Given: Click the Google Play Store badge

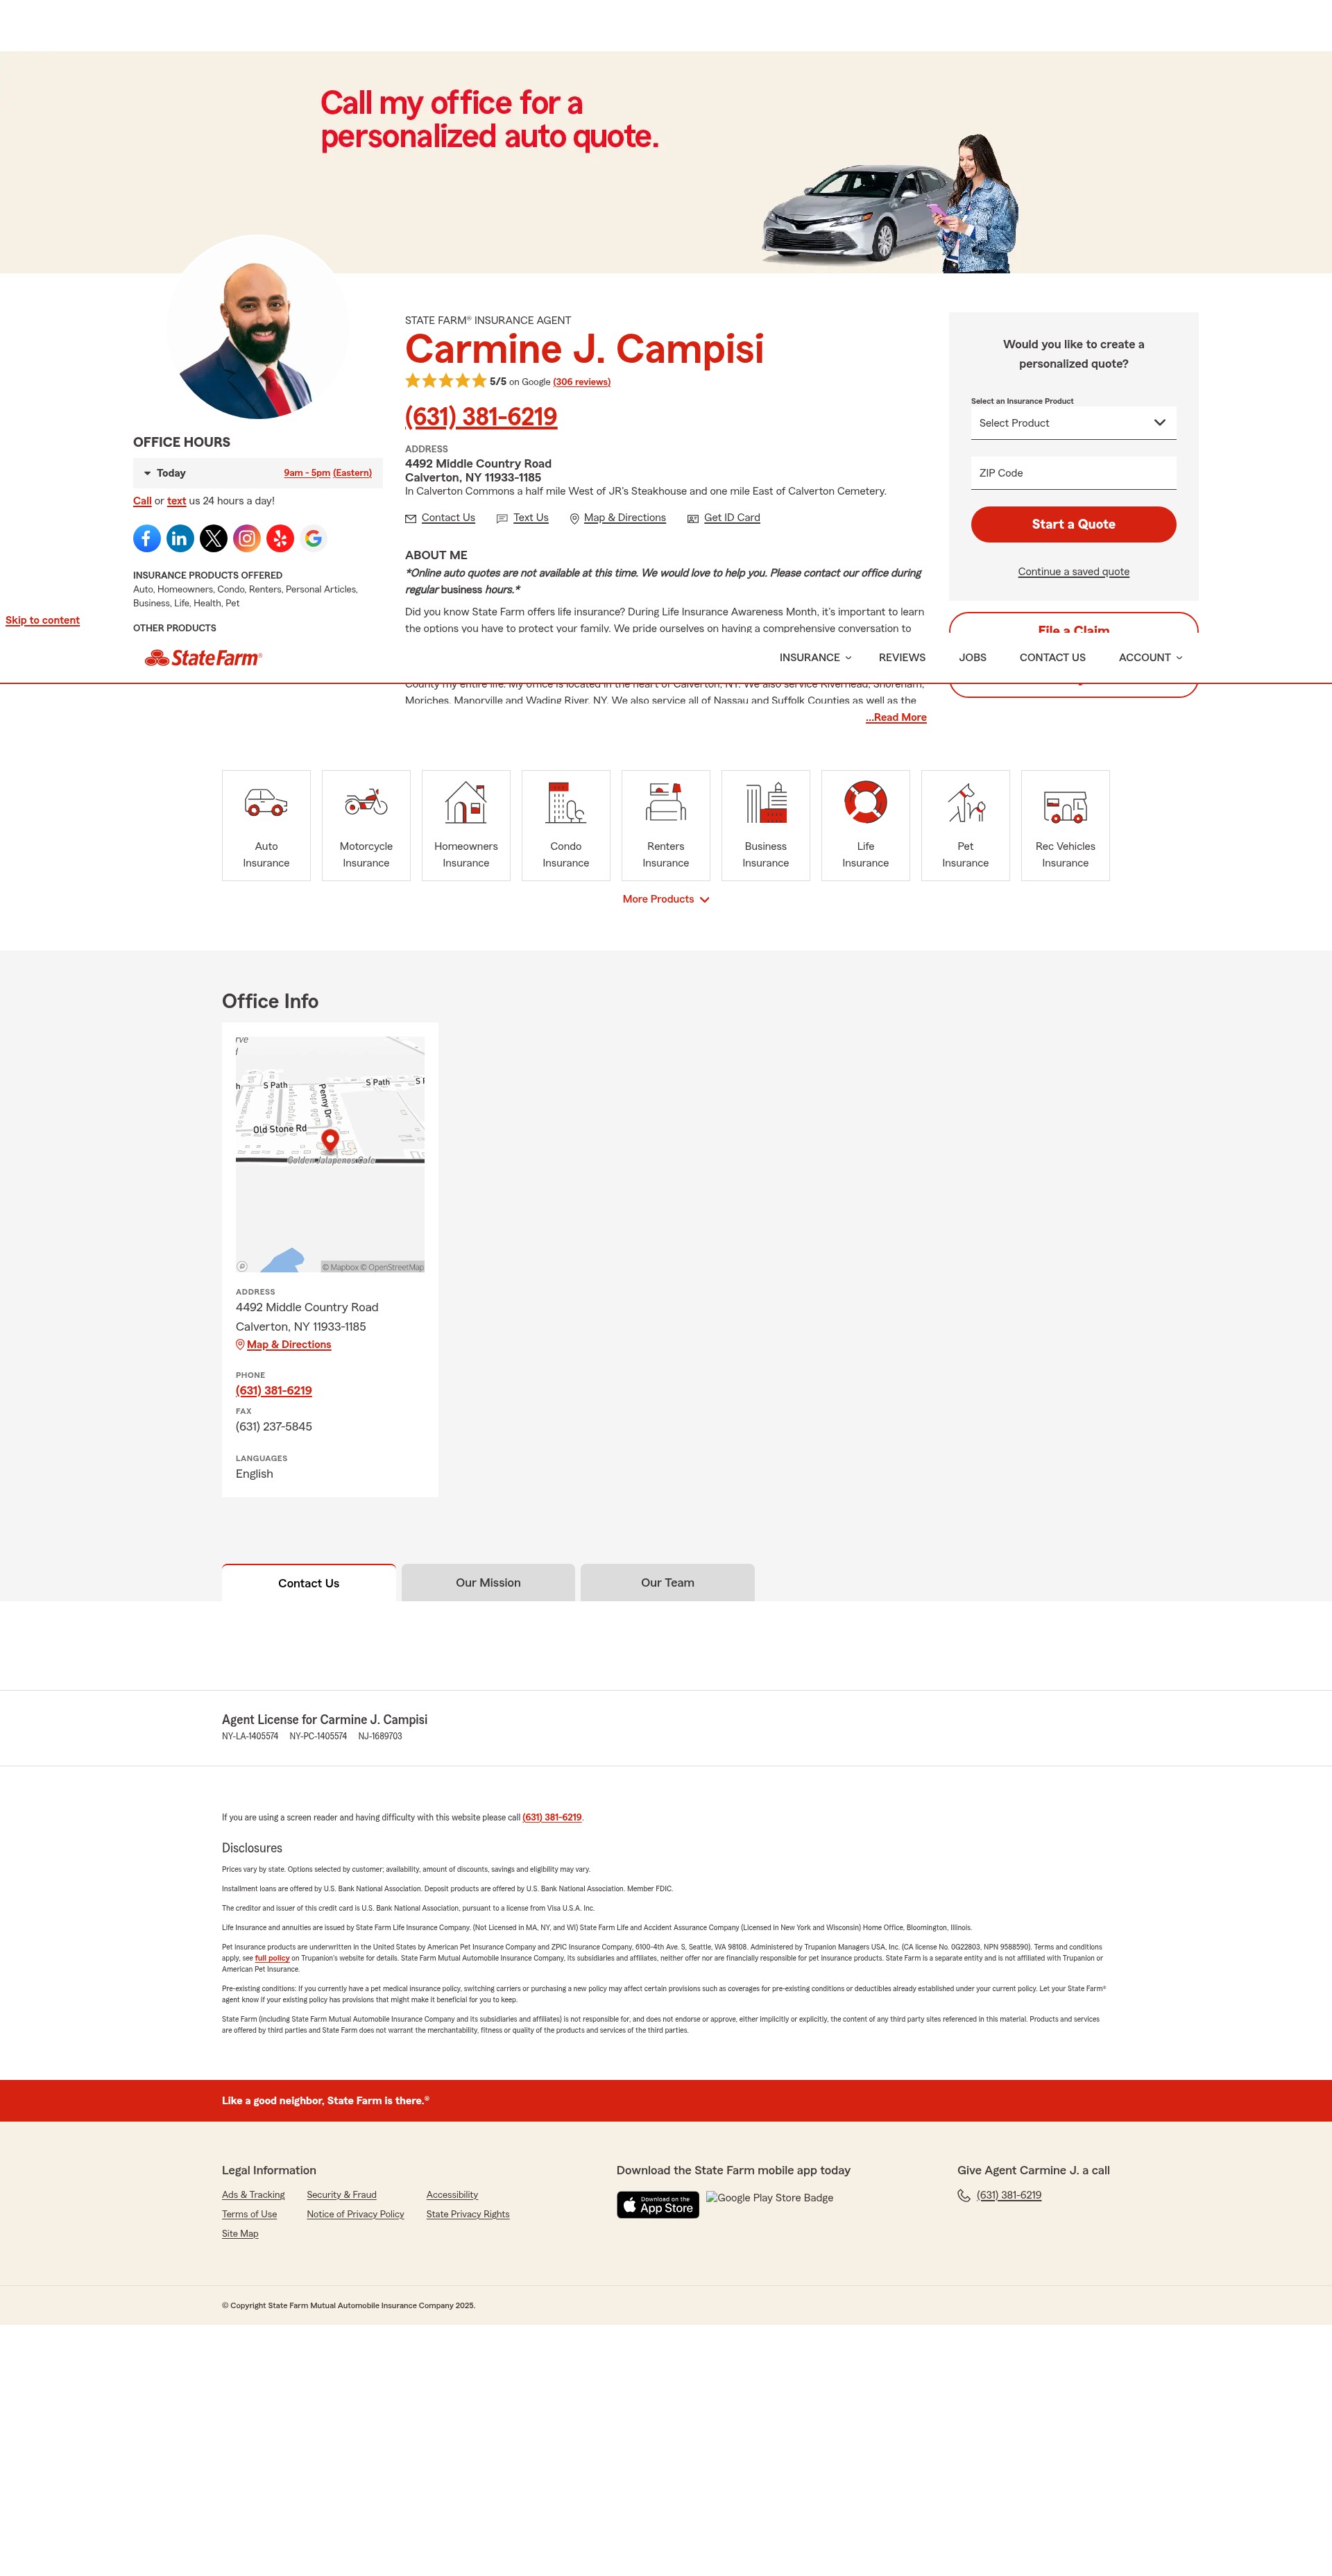Looking at the screenshot, I should click(x=770, y=2197).
